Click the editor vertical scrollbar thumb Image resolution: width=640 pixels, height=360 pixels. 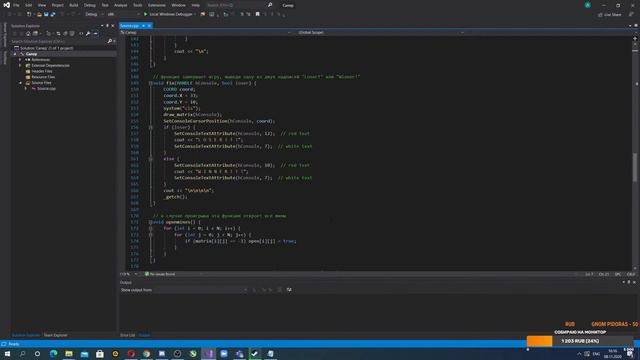(x=635, y=167)
